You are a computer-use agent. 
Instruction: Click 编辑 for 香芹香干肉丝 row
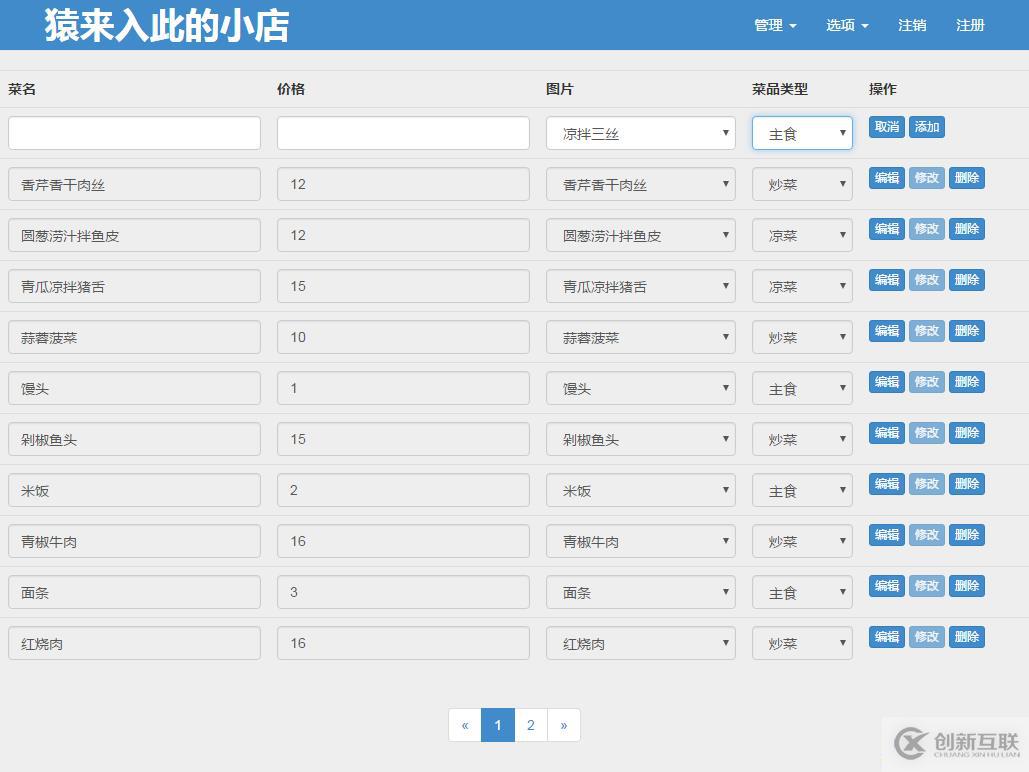(887, 178)
